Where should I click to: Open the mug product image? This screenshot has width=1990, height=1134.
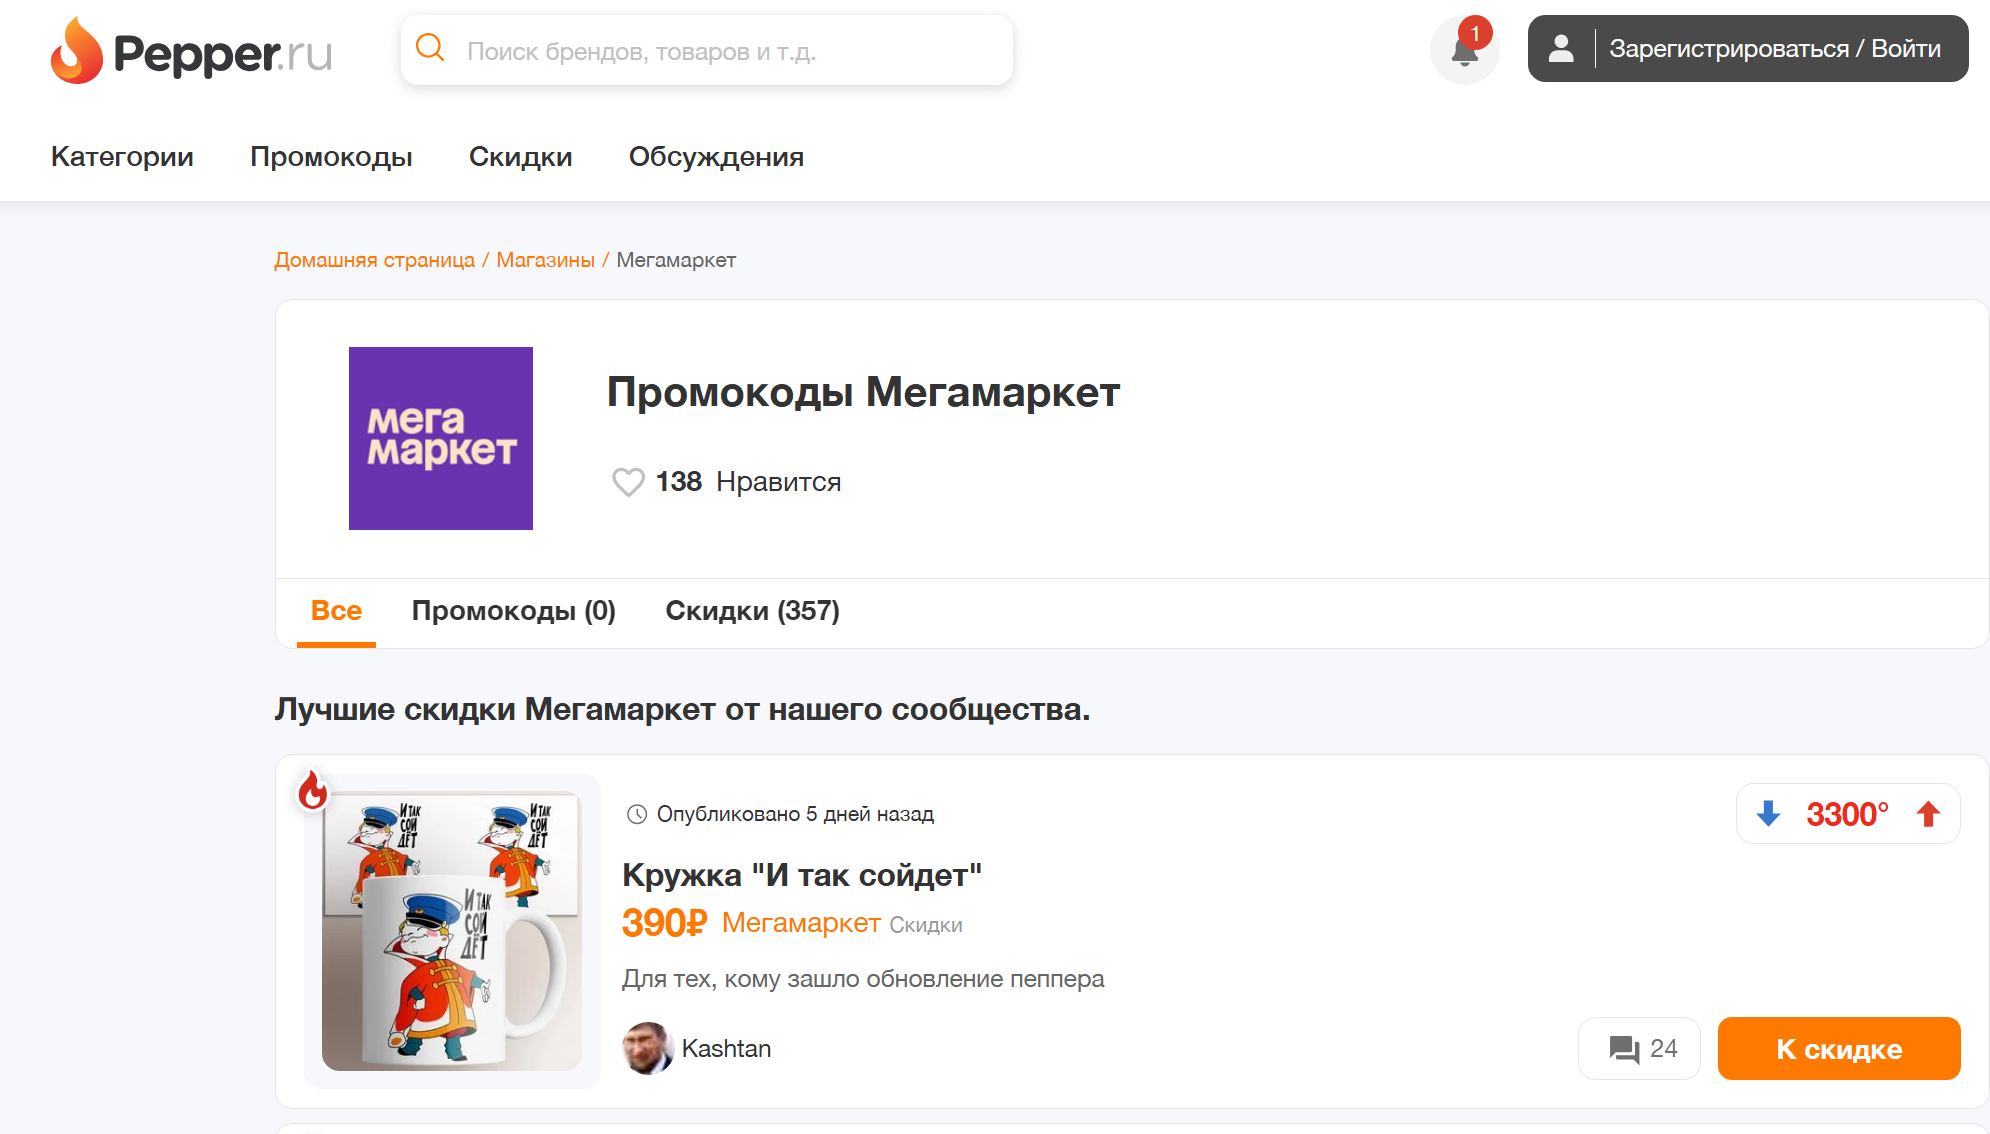tap(452, 931)
